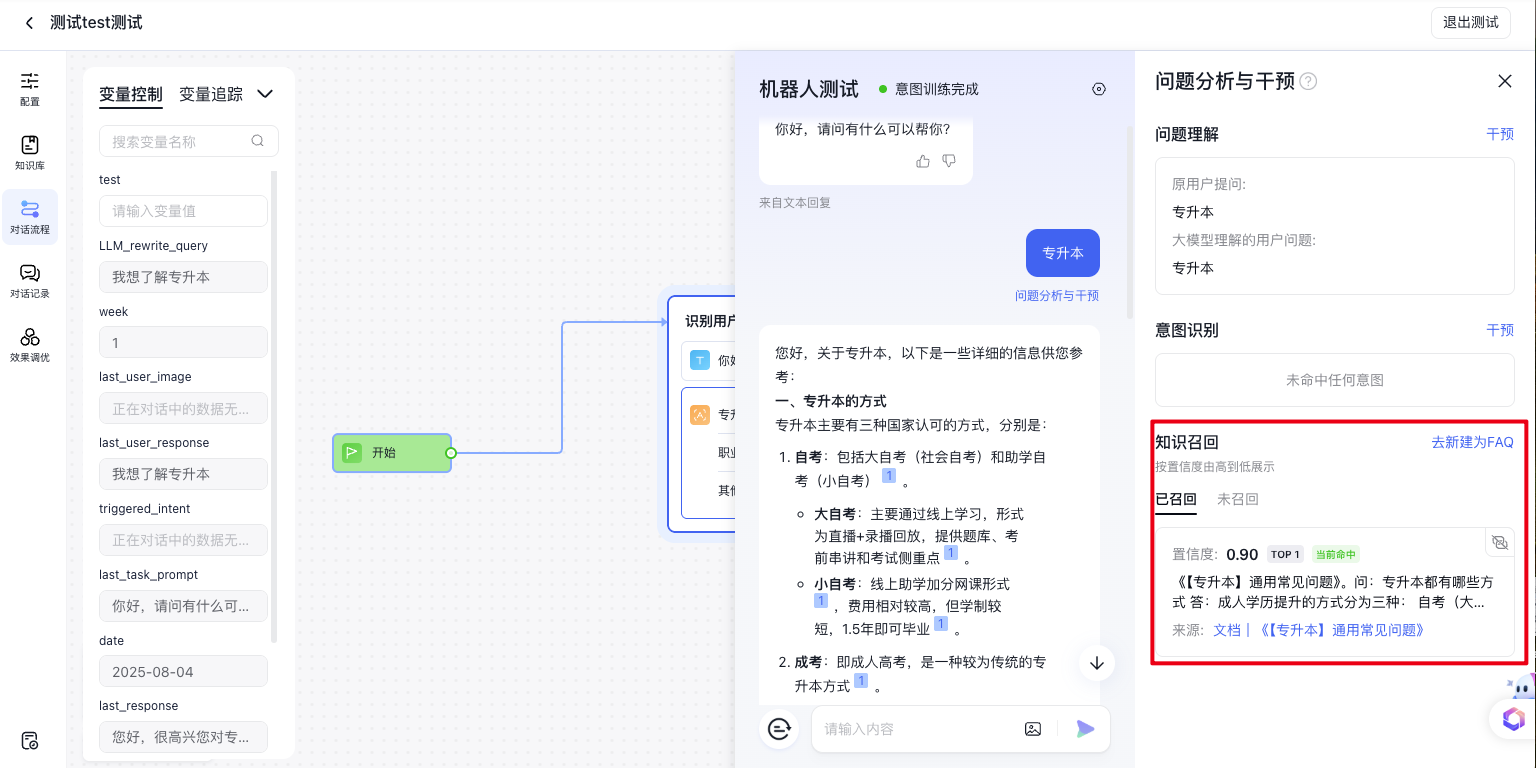1536x768 pixels.
Task: Toggle the hide icon on recalled knowledge card
Action: click(1499, 542)
